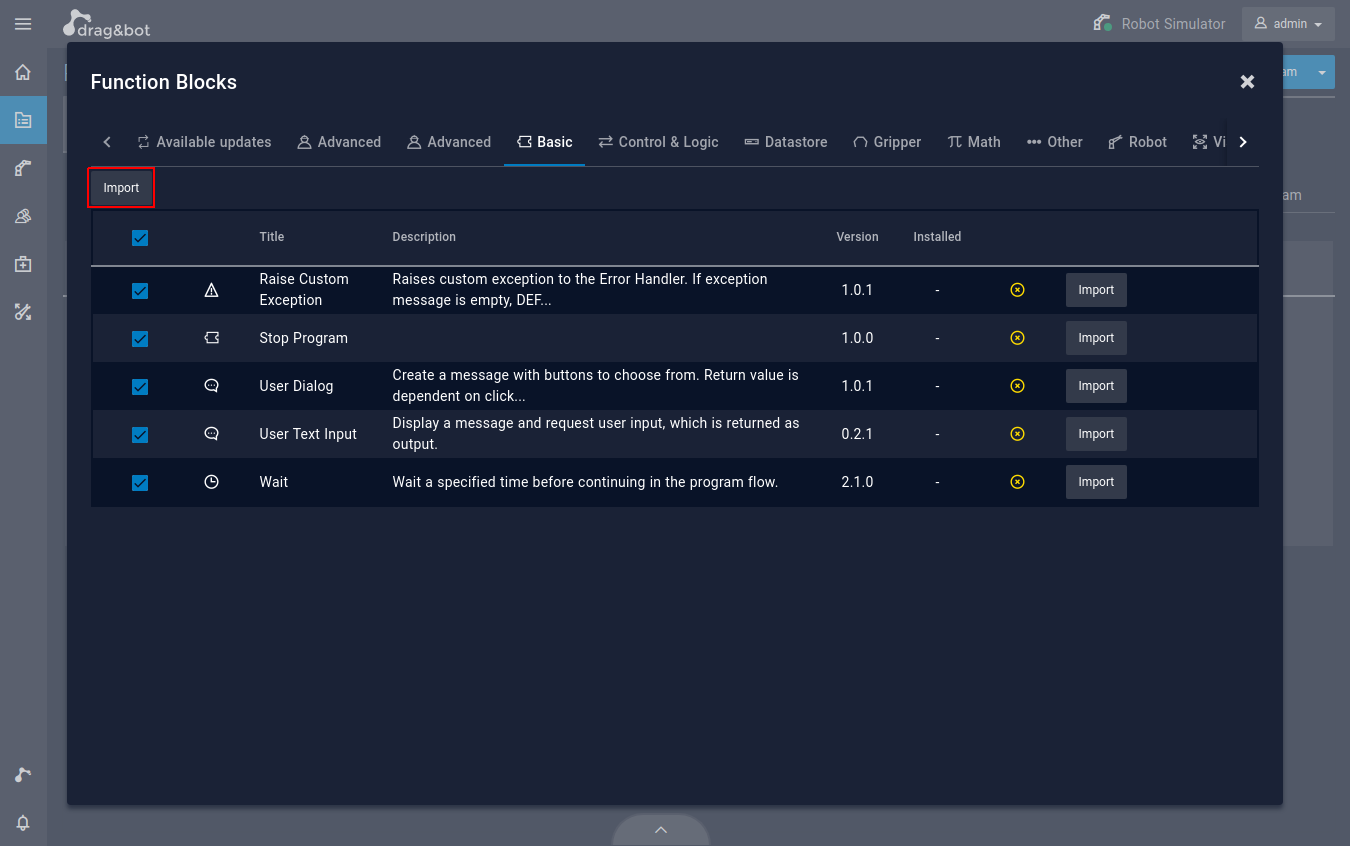Uncheck the Wait checkbox
The height and width of the screenshot is (846, 1350).
click(140, 483)
